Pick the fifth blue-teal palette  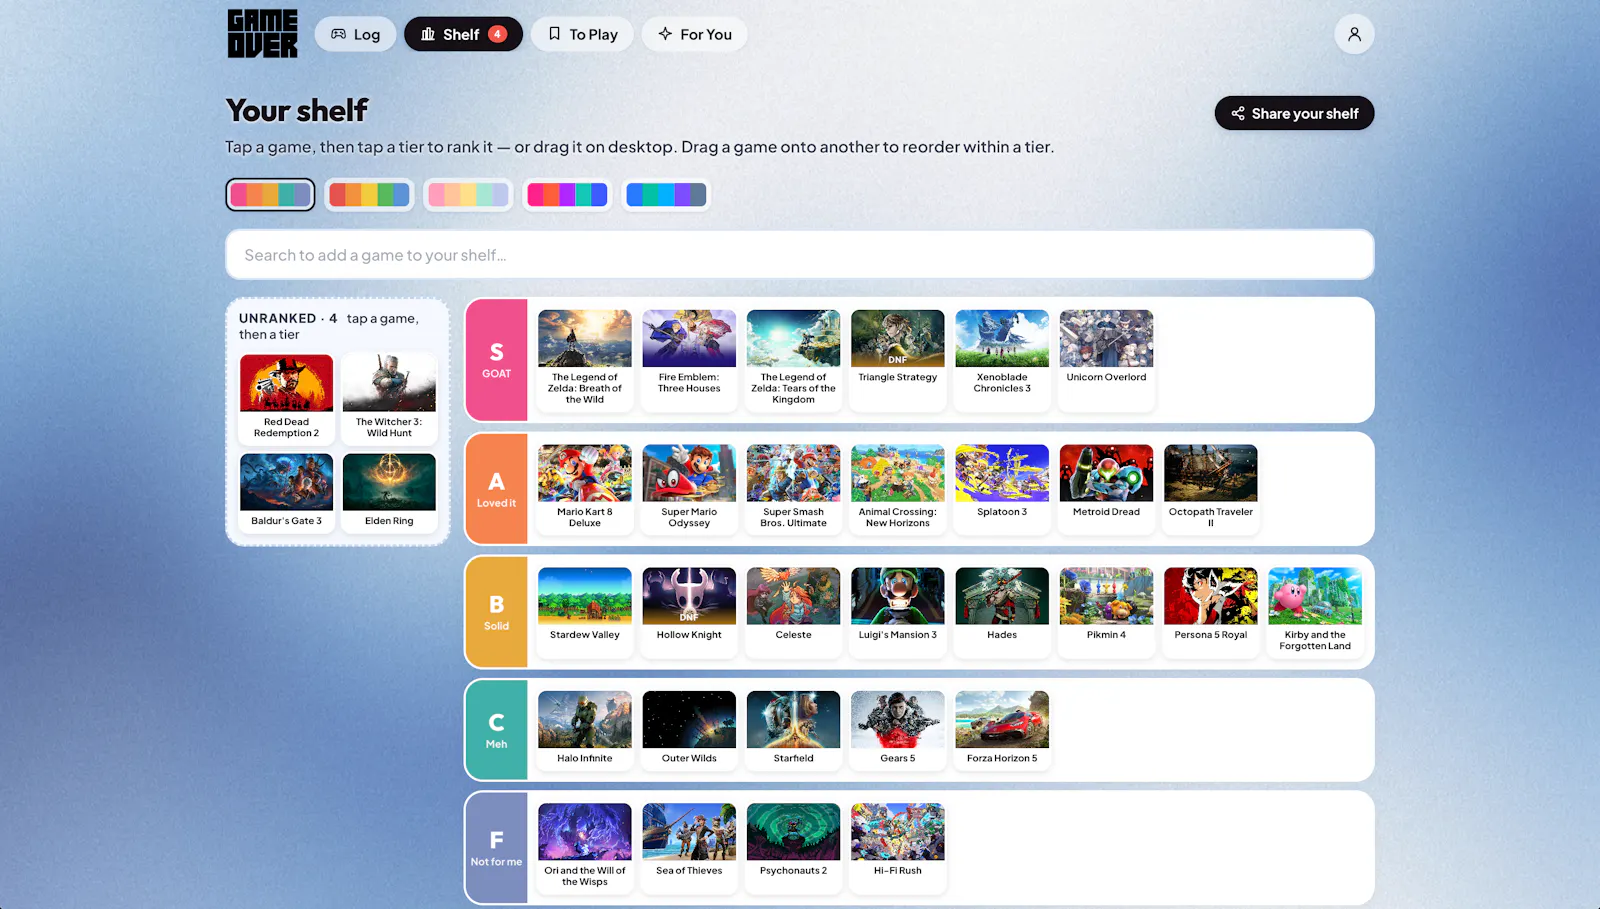click(666, 194)
